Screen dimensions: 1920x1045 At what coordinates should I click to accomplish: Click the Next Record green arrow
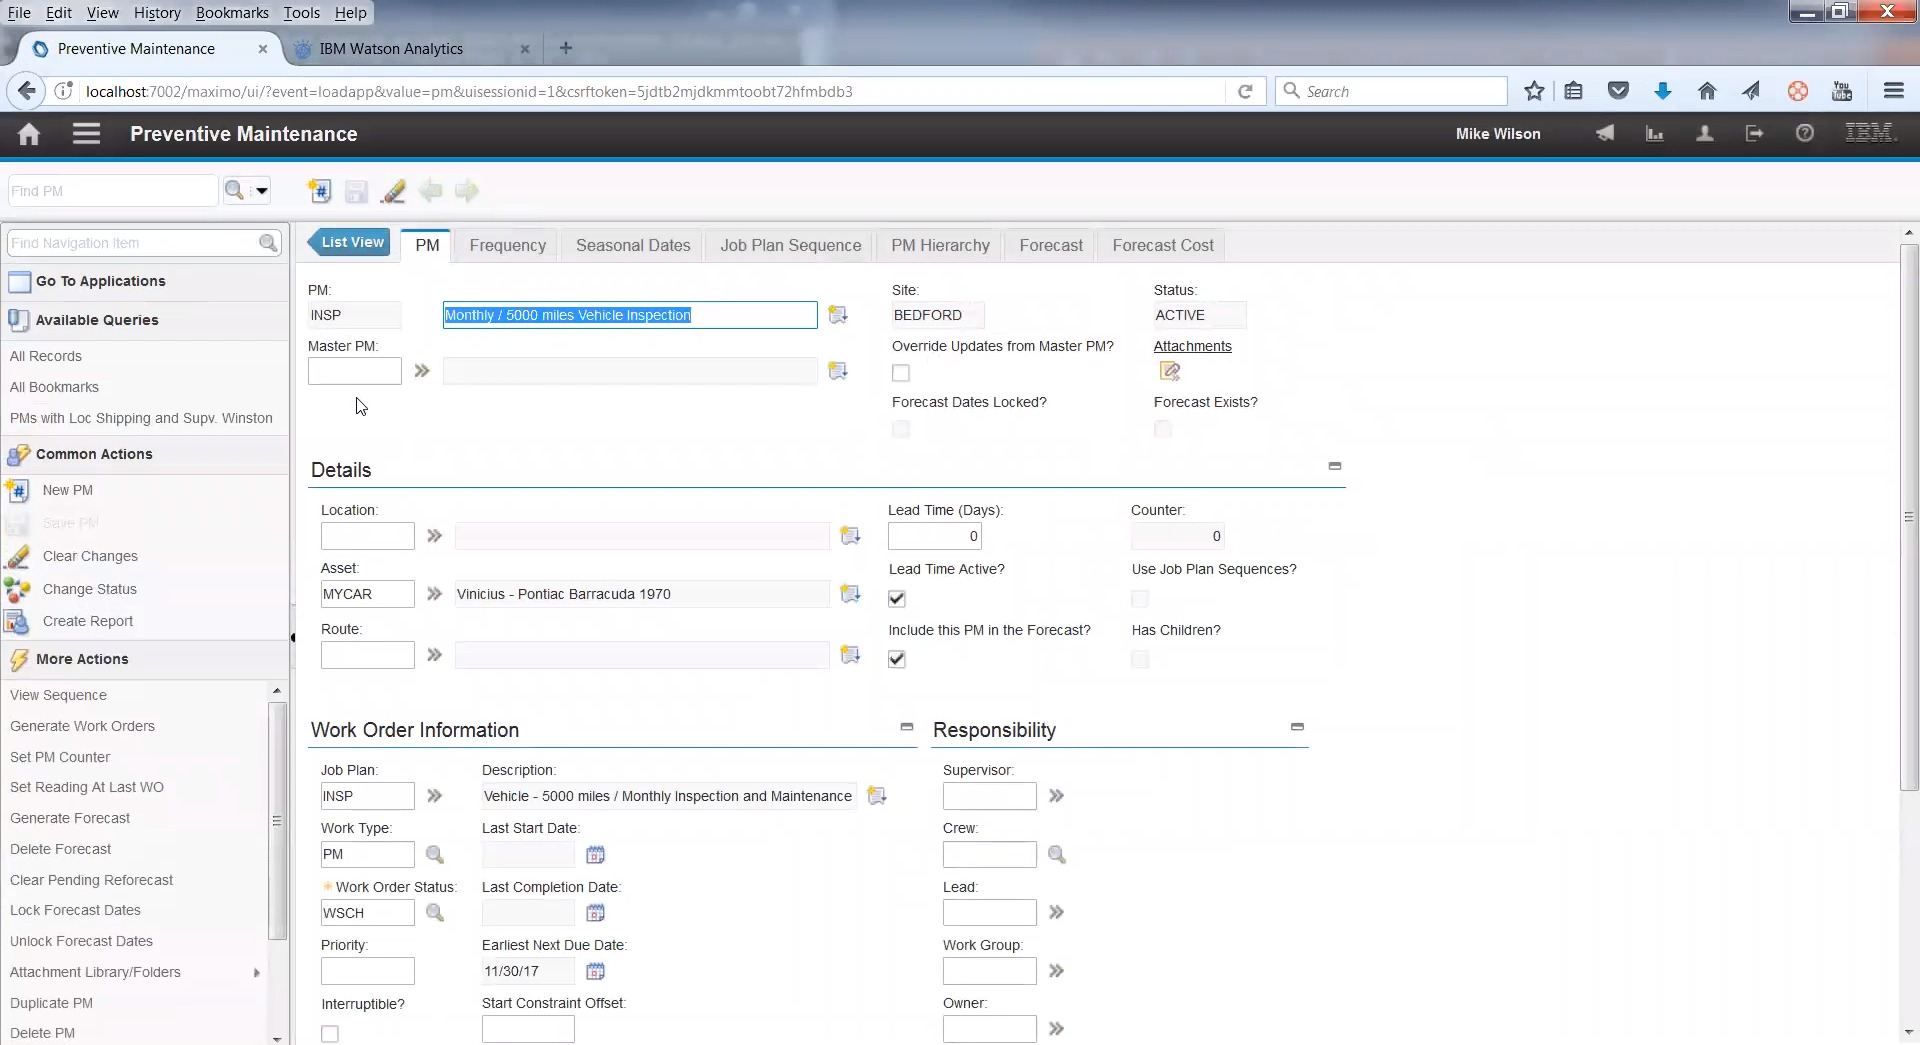(467, 191)
